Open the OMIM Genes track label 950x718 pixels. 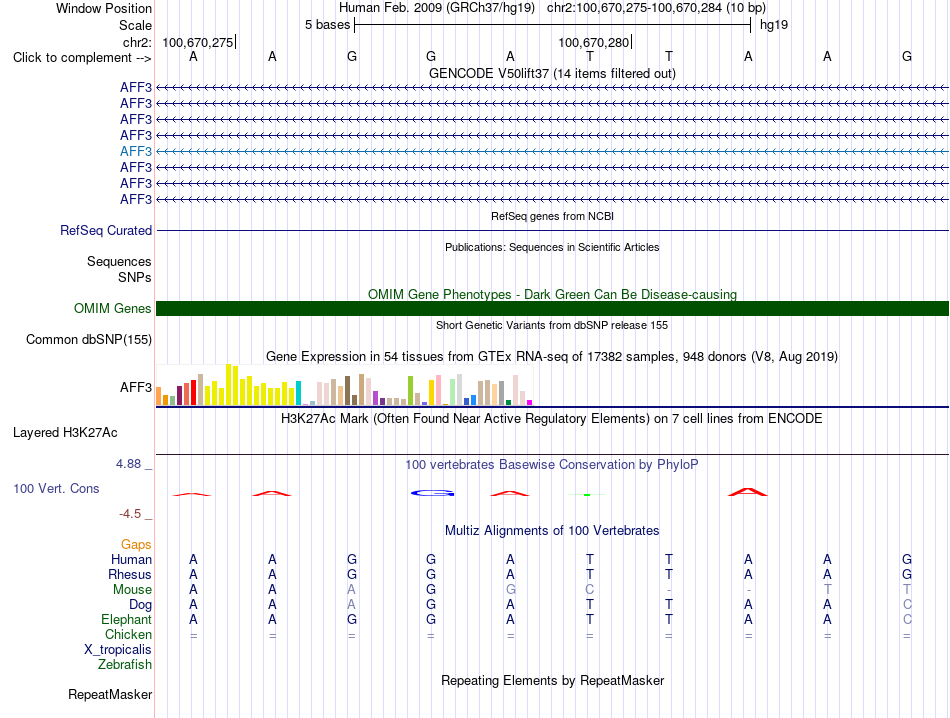coord(113,308)
